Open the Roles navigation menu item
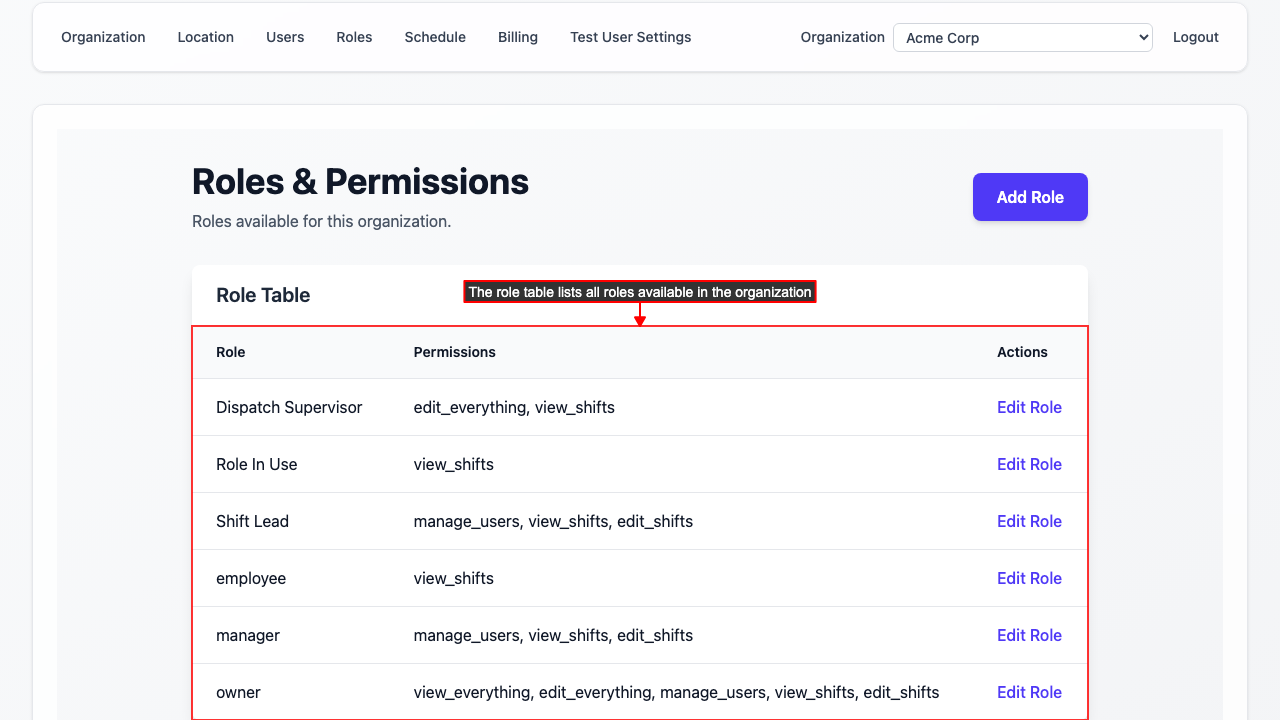1280x720 pixels. click(x=354, y=37)
